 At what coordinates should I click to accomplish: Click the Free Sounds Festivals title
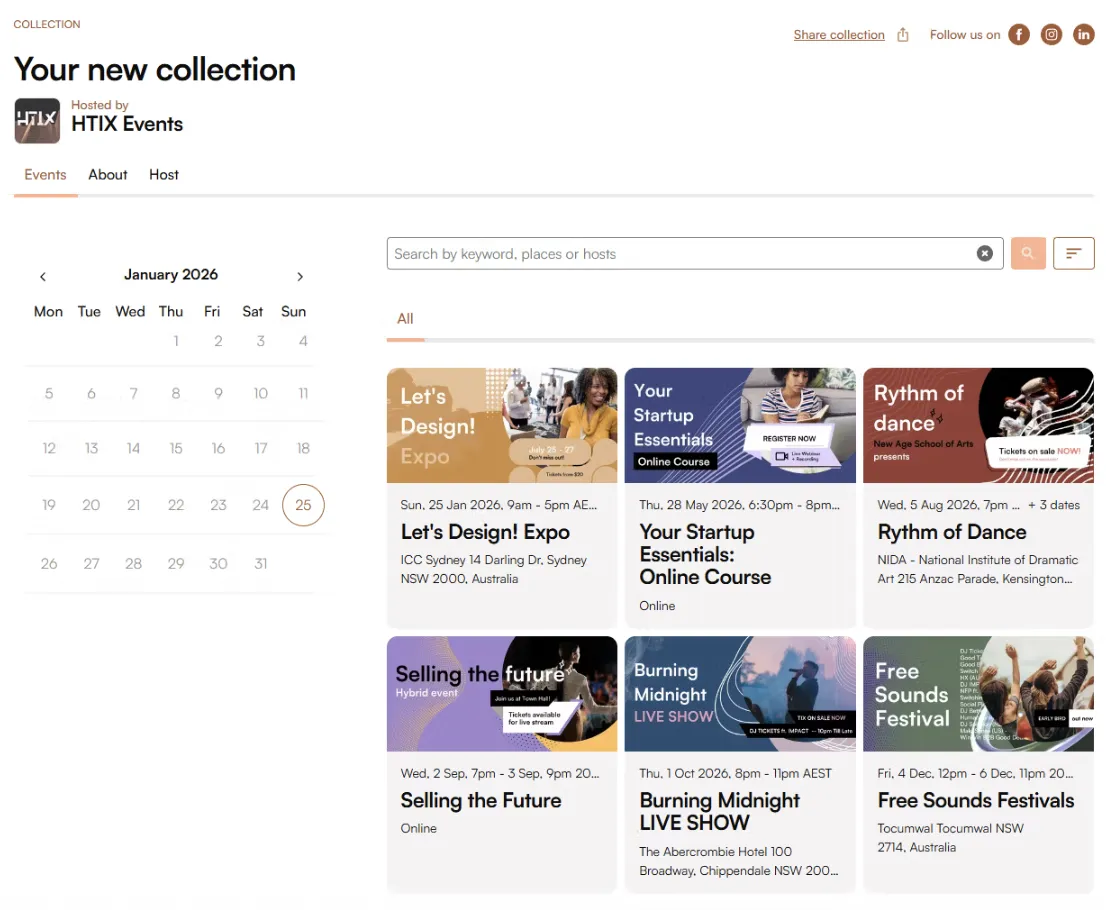(x=976, y=801)
